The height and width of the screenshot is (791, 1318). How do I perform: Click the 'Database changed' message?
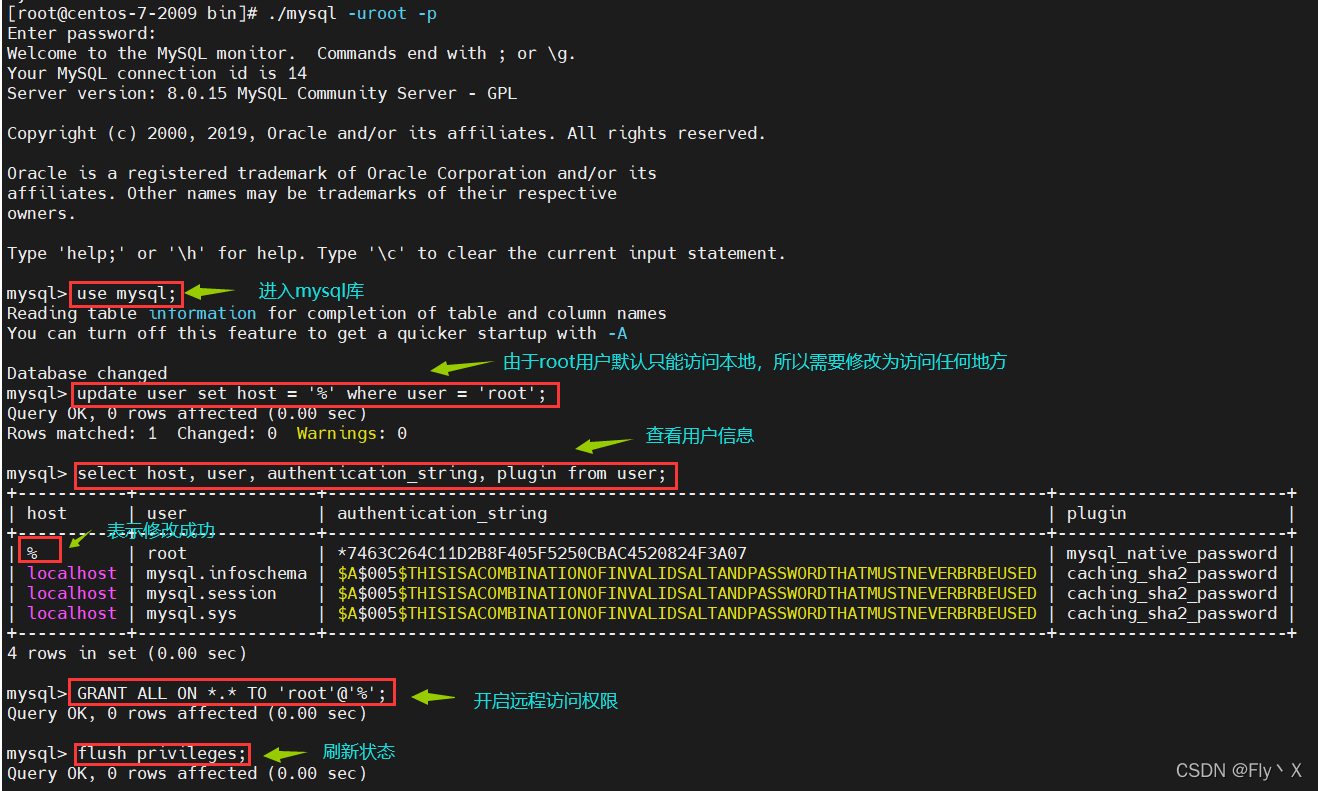click(87, 373)
